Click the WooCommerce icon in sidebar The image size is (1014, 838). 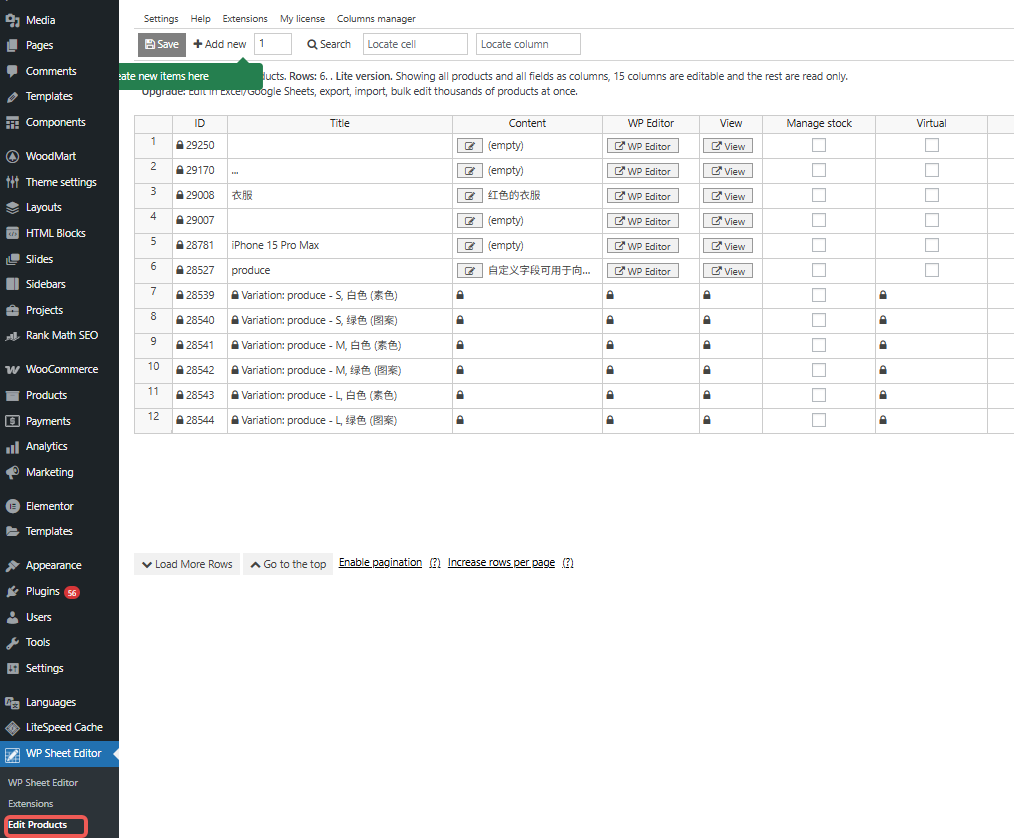pos(13,369)
